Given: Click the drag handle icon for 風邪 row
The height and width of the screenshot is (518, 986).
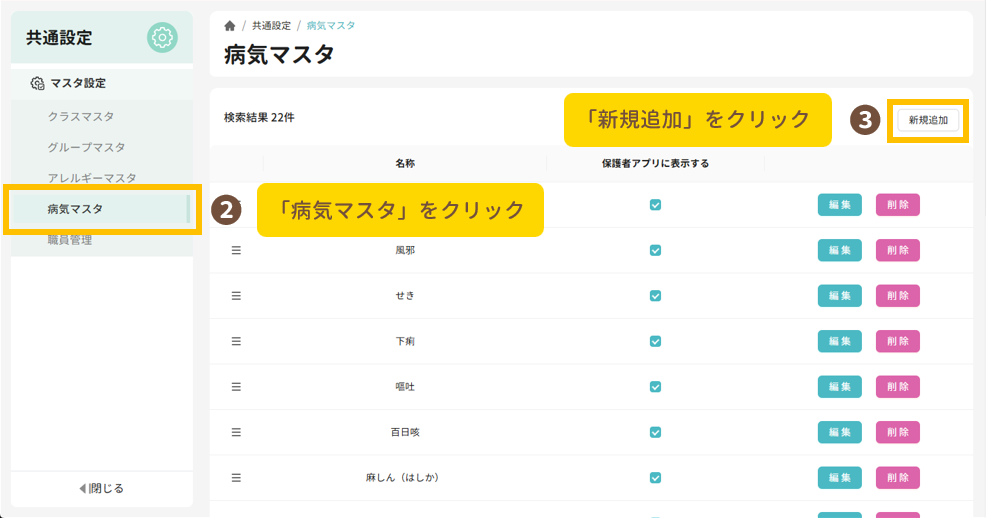Looking at the screenshot, I should (237, 250).
